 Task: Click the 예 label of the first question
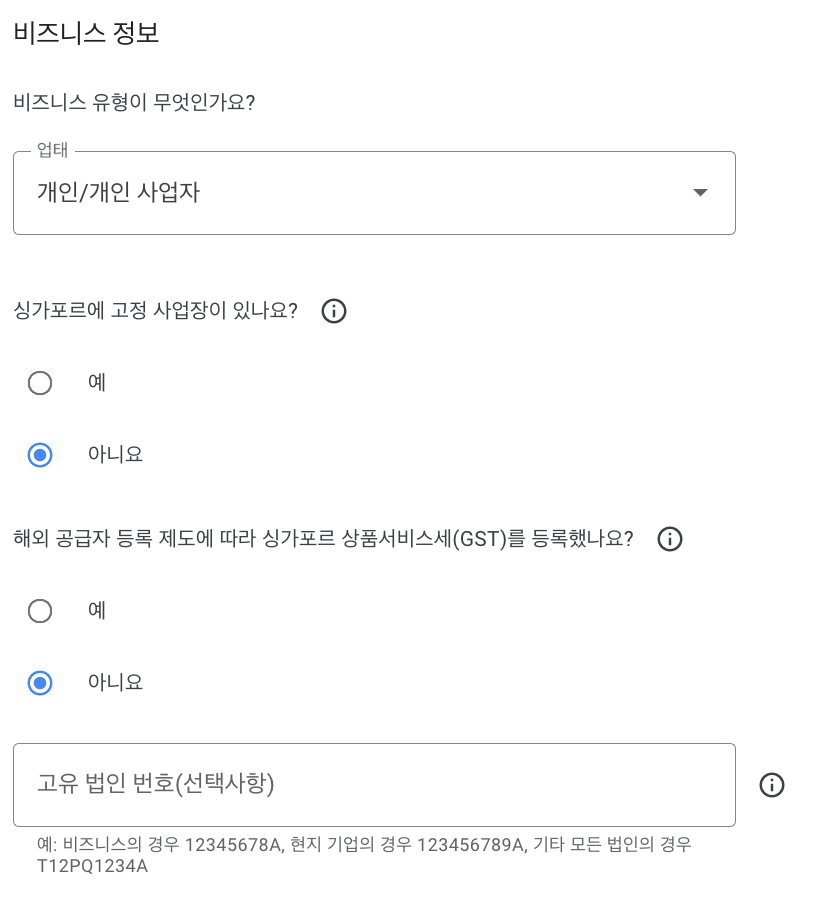[x=97, y=383]
